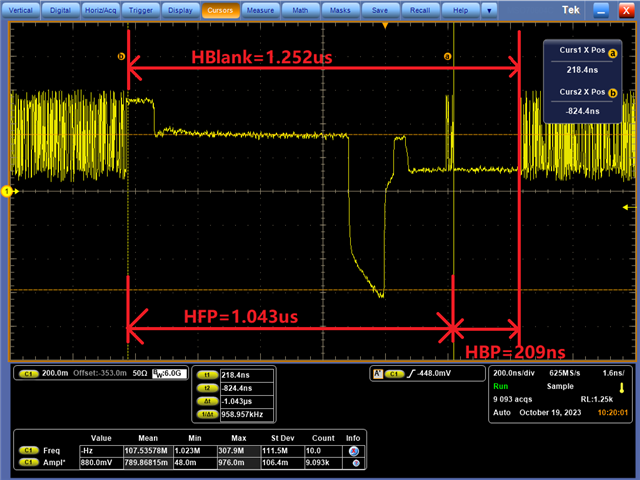Select Curs1 X Pos value 218.4ns
The image size is (640, 480).
point(582,70)
